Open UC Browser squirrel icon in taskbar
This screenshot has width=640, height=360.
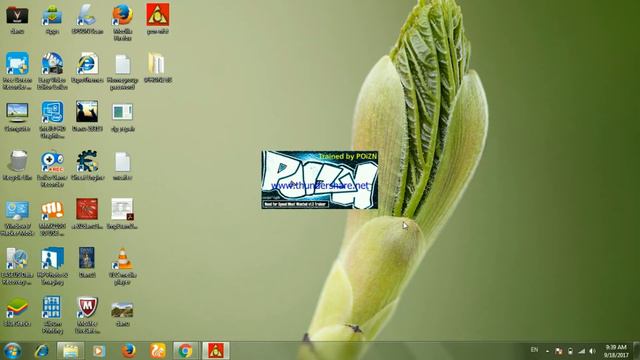(x=158, y=351)
